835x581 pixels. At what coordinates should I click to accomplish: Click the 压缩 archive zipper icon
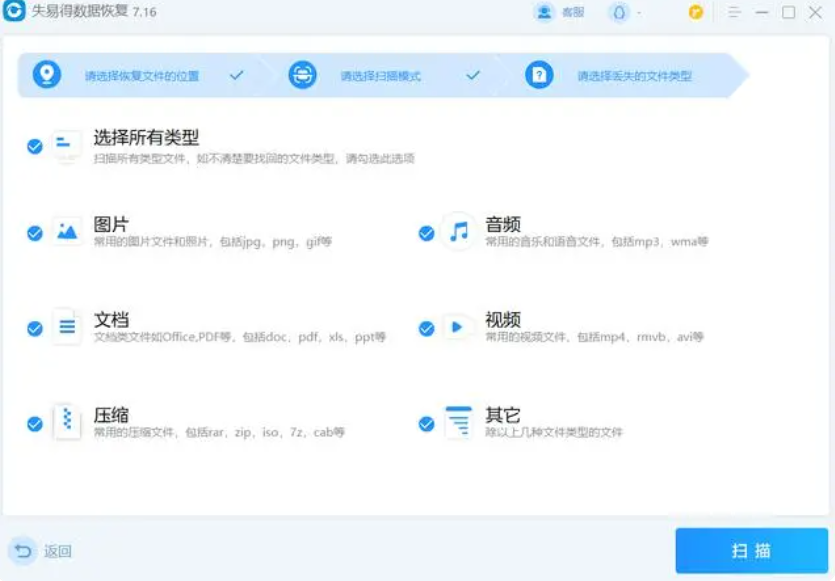point(67,422)
